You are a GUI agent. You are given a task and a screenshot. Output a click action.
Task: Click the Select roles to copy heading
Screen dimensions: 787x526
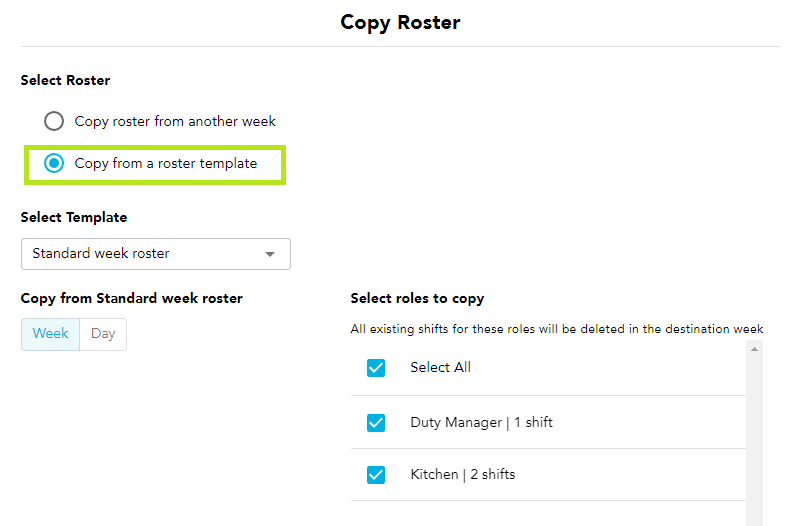(x=417, y=299)
